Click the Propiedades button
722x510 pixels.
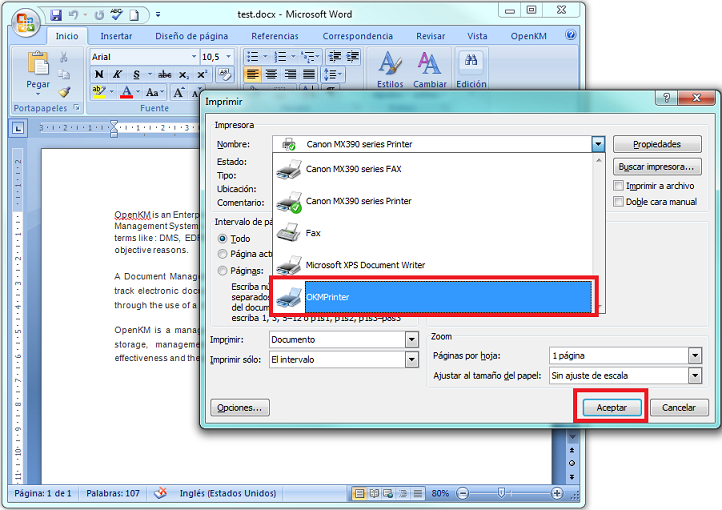point(657,144)
